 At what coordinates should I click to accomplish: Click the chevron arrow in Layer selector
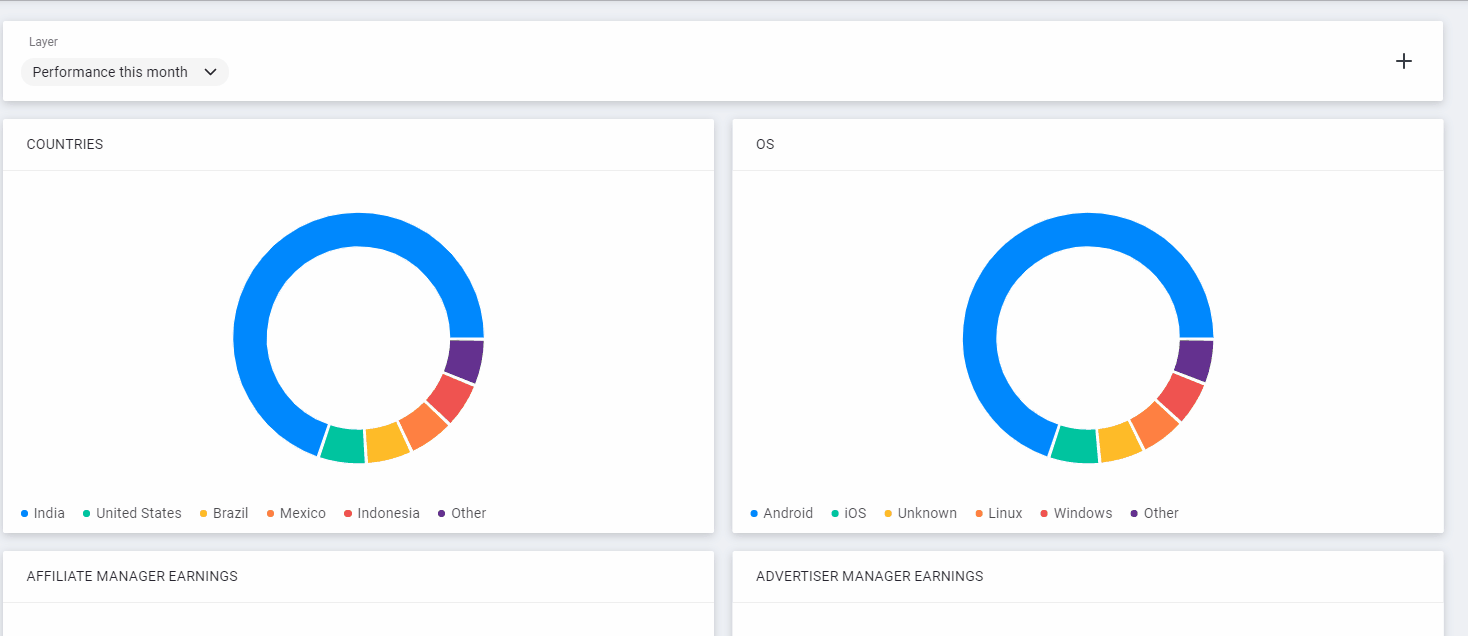point(211,72)
